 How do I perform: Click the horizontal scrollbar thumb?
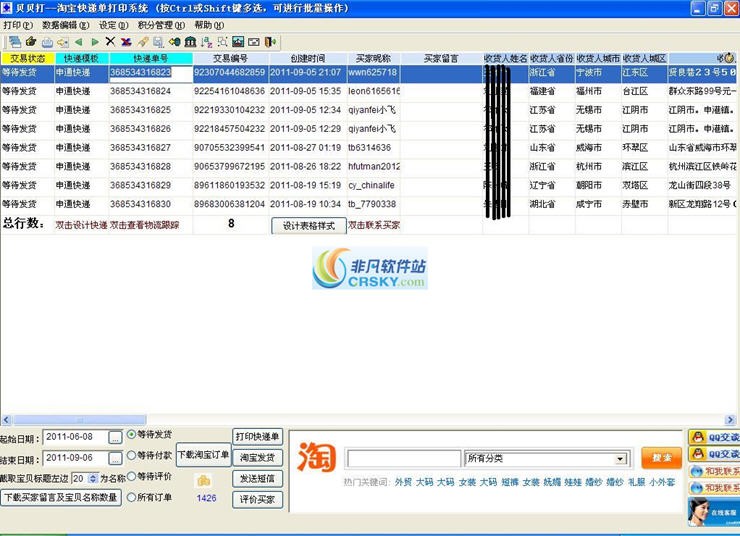pyautogui.click(x=79, y=419)
